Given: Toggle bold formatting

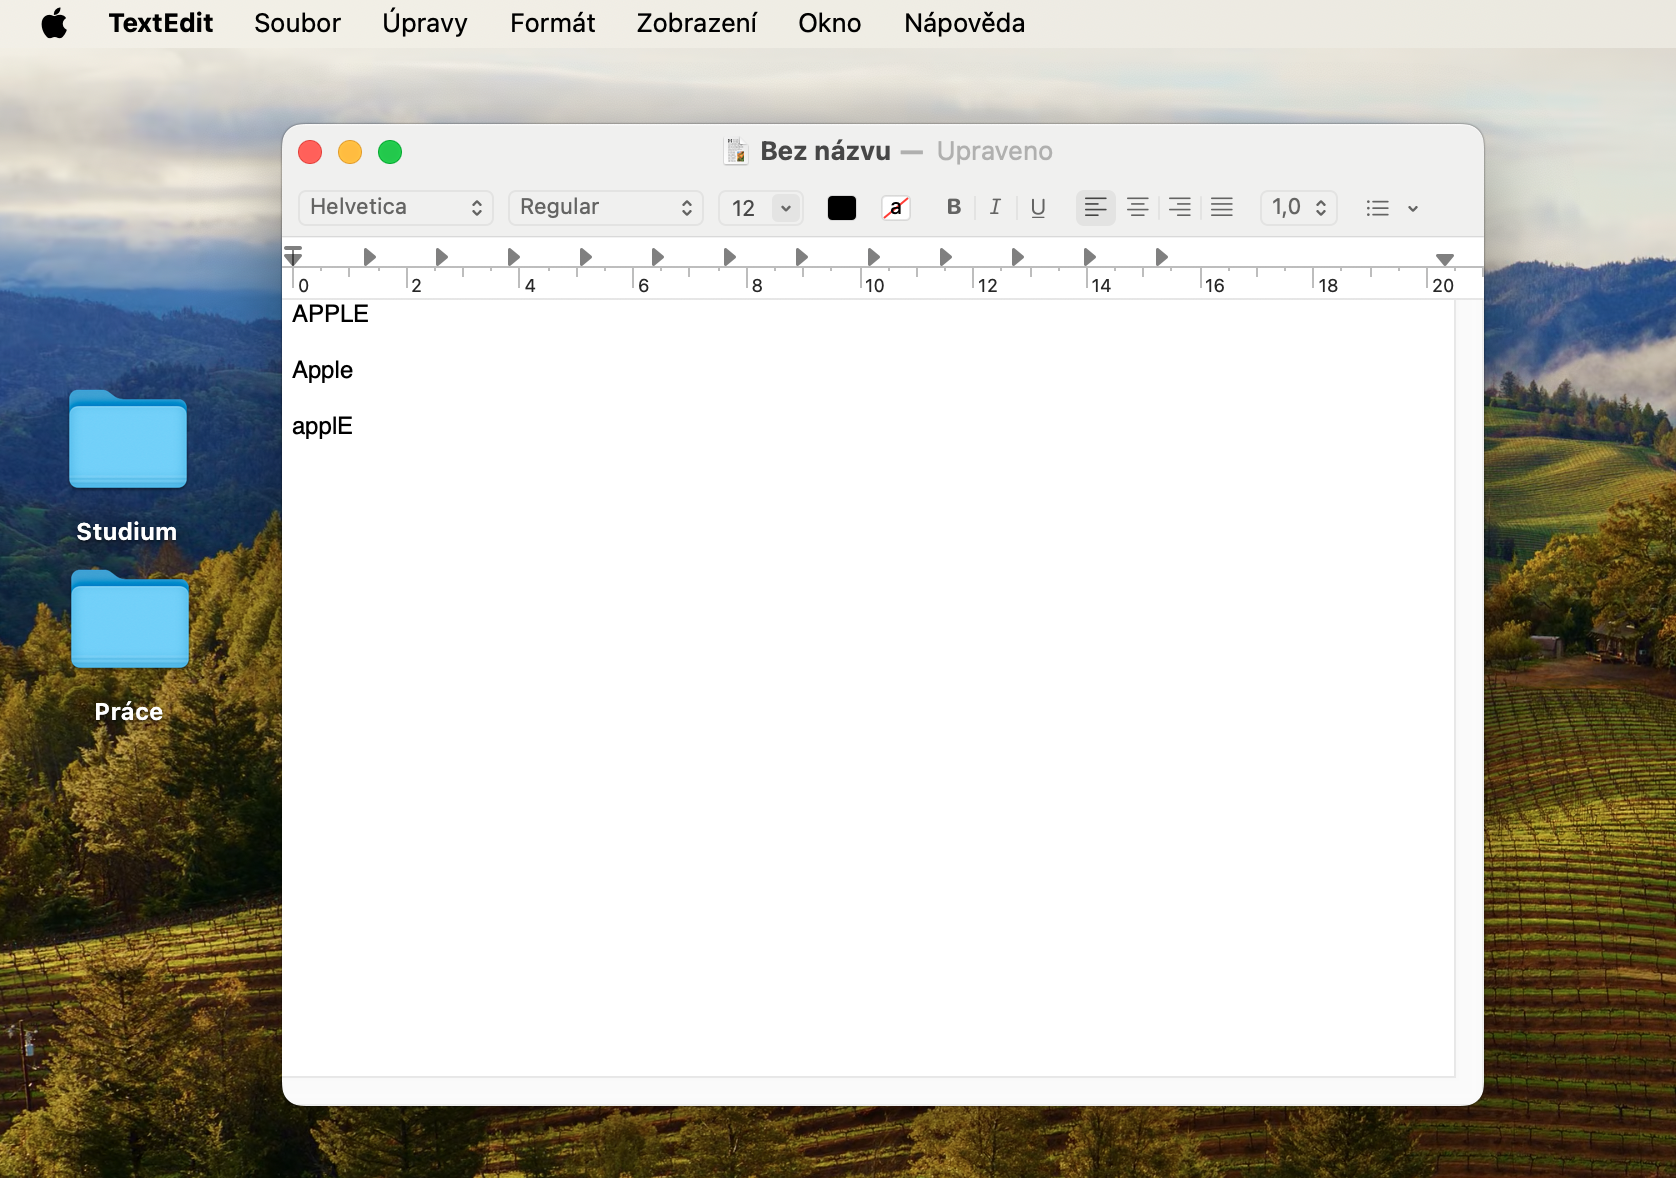Looking at the screenshot, I should pyautogui.click(x=954, y=207).
